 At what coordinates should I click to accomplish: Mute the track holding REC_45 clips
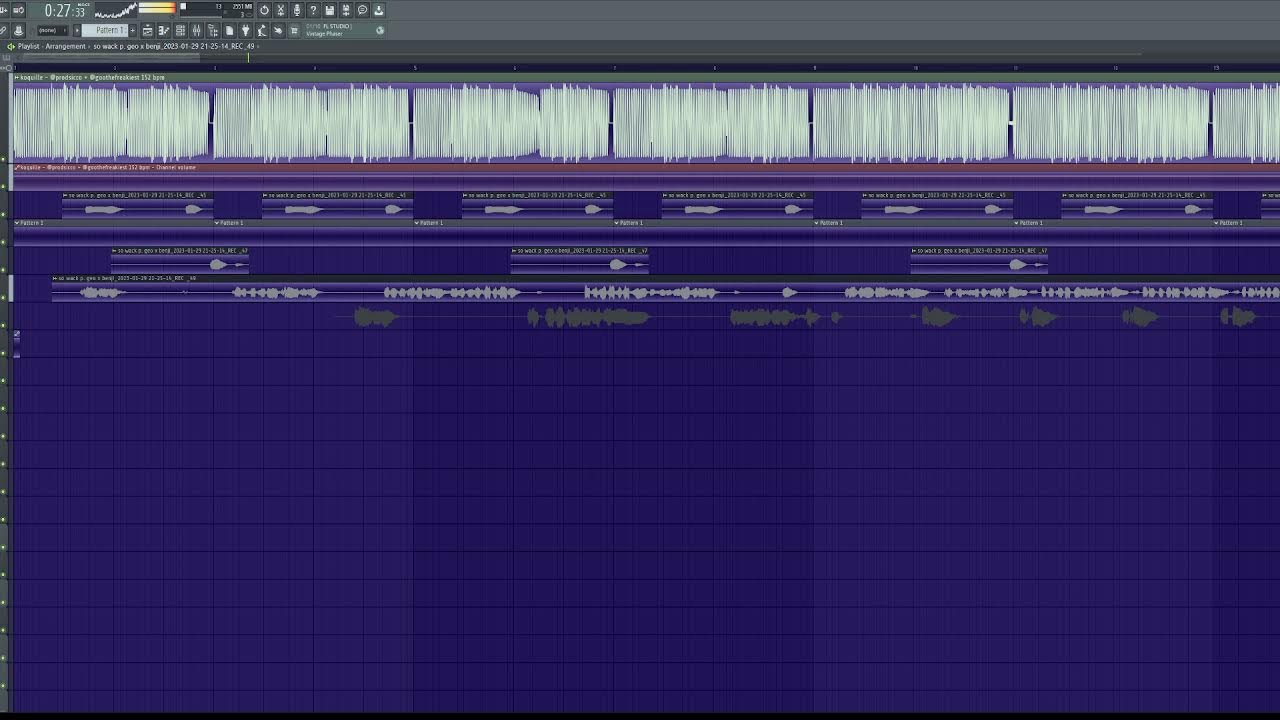(x=4, y=214)
